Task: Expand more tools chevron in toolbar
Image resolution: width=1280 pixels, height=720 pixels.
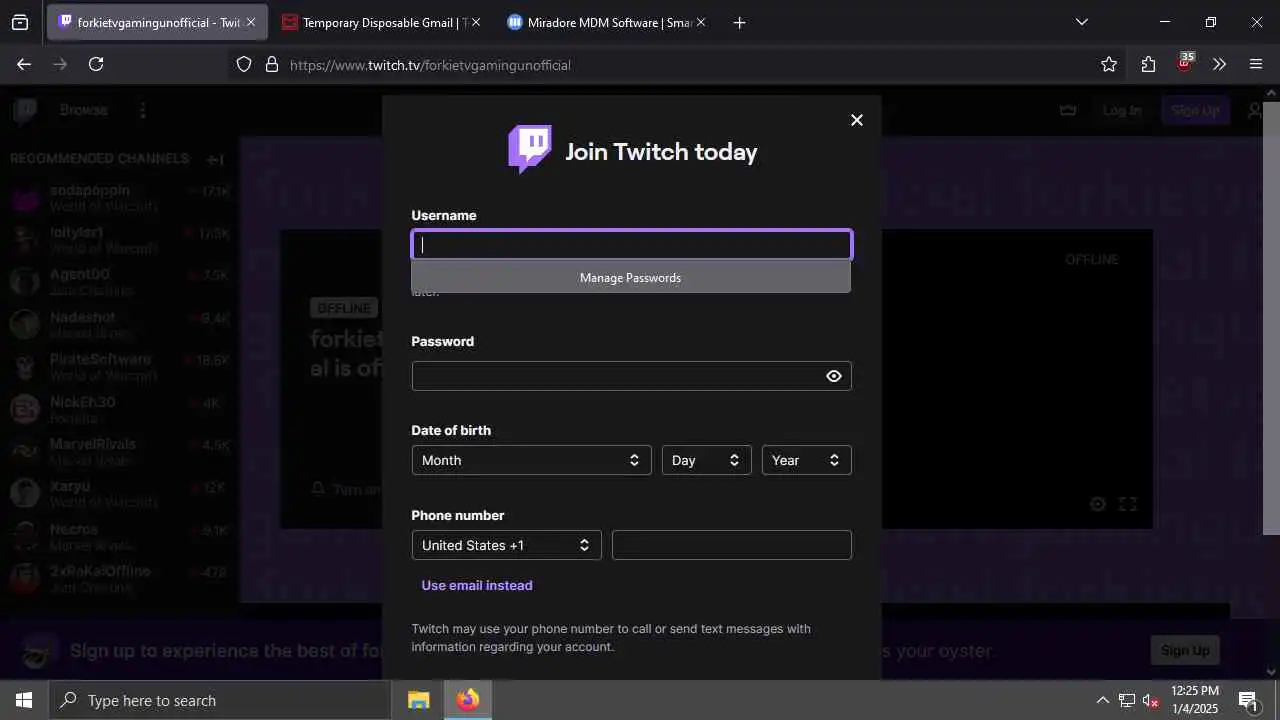Action: 1219,64
